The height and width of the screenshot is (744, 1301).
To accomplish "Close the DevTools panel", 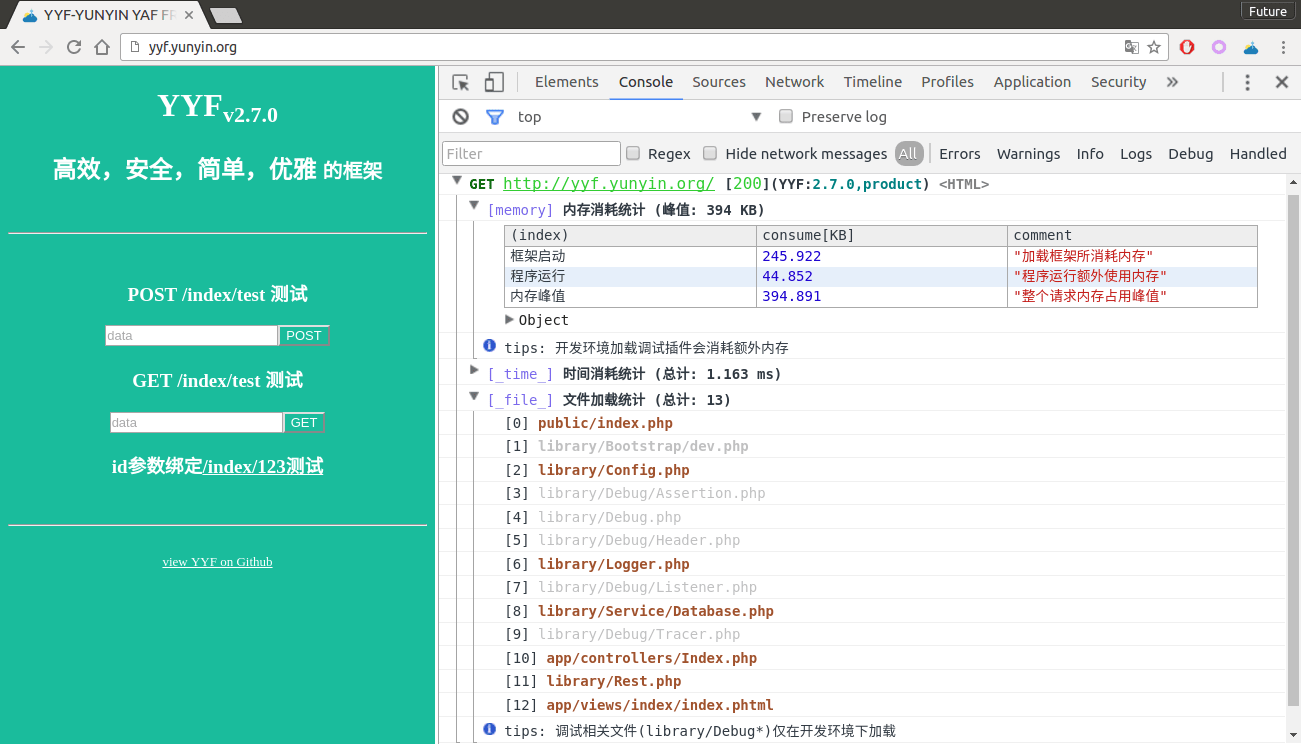I will tap(1281, 82).
